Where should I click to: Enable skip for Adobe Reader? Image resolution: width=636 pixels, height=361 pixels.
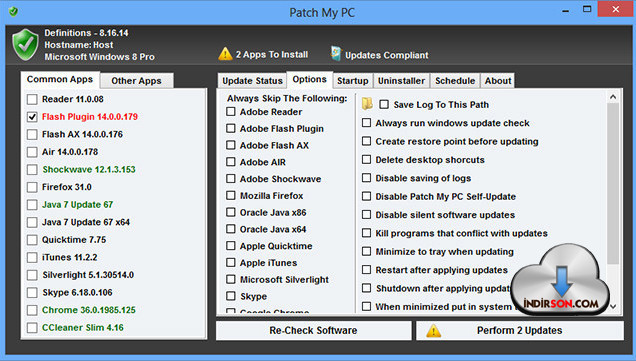(x=231, y=112)
